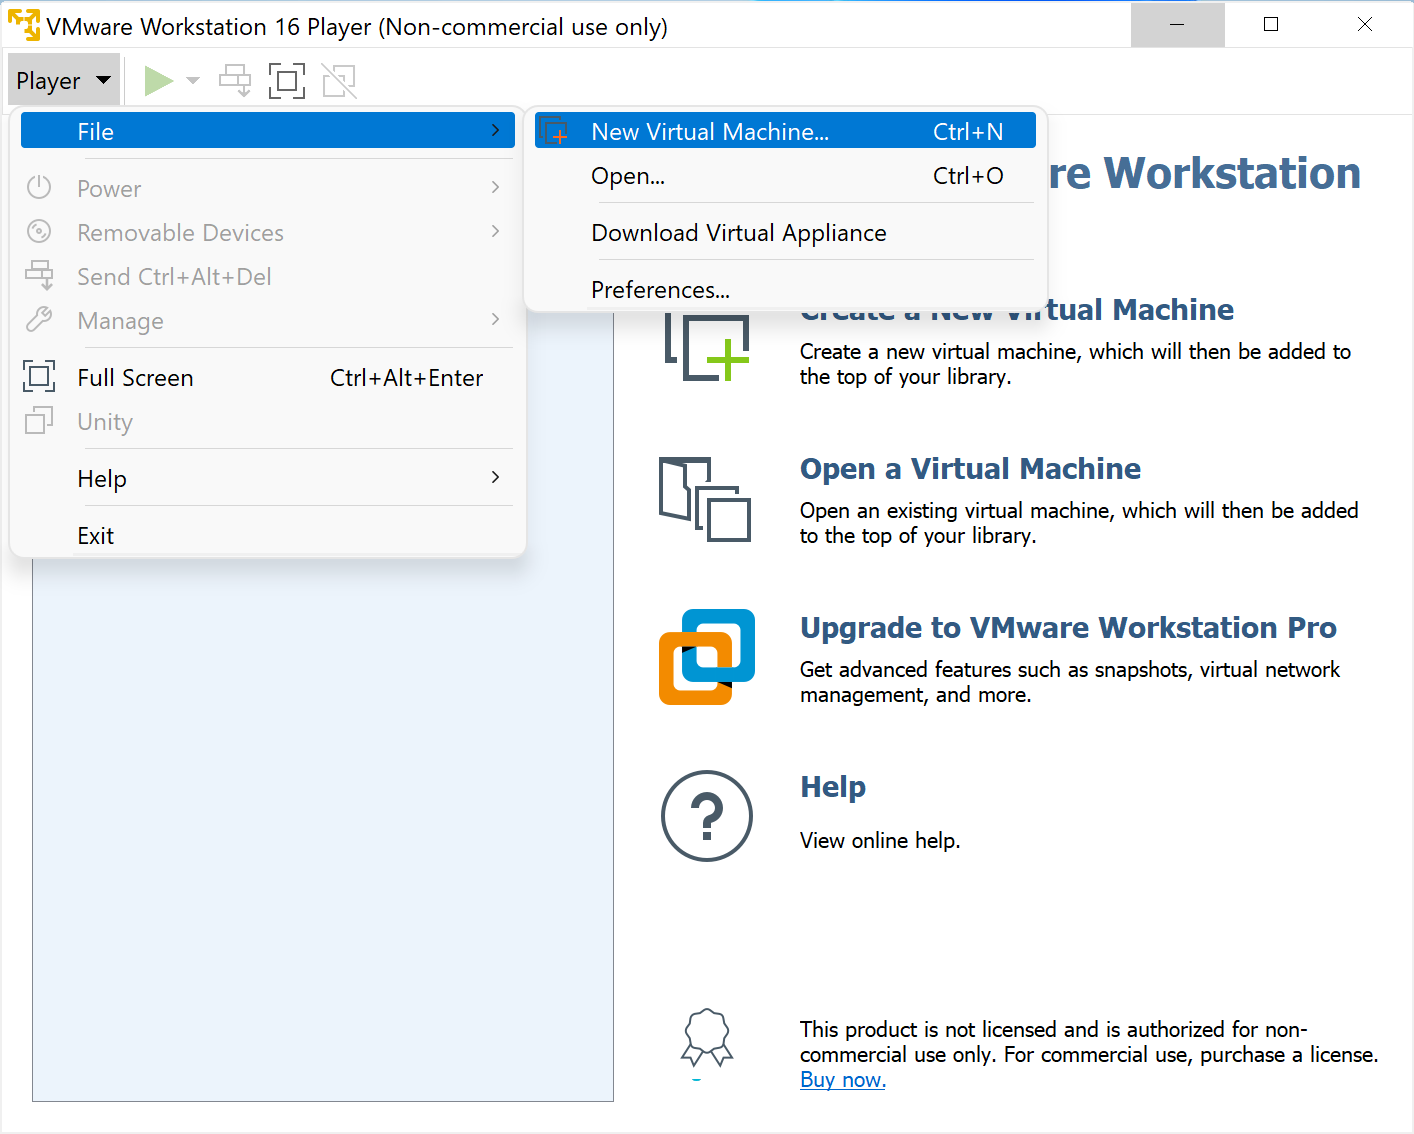Click the VMware logo in the title bar
Viewport: 1414px width, 1134px height.
[x=22, y=25]
